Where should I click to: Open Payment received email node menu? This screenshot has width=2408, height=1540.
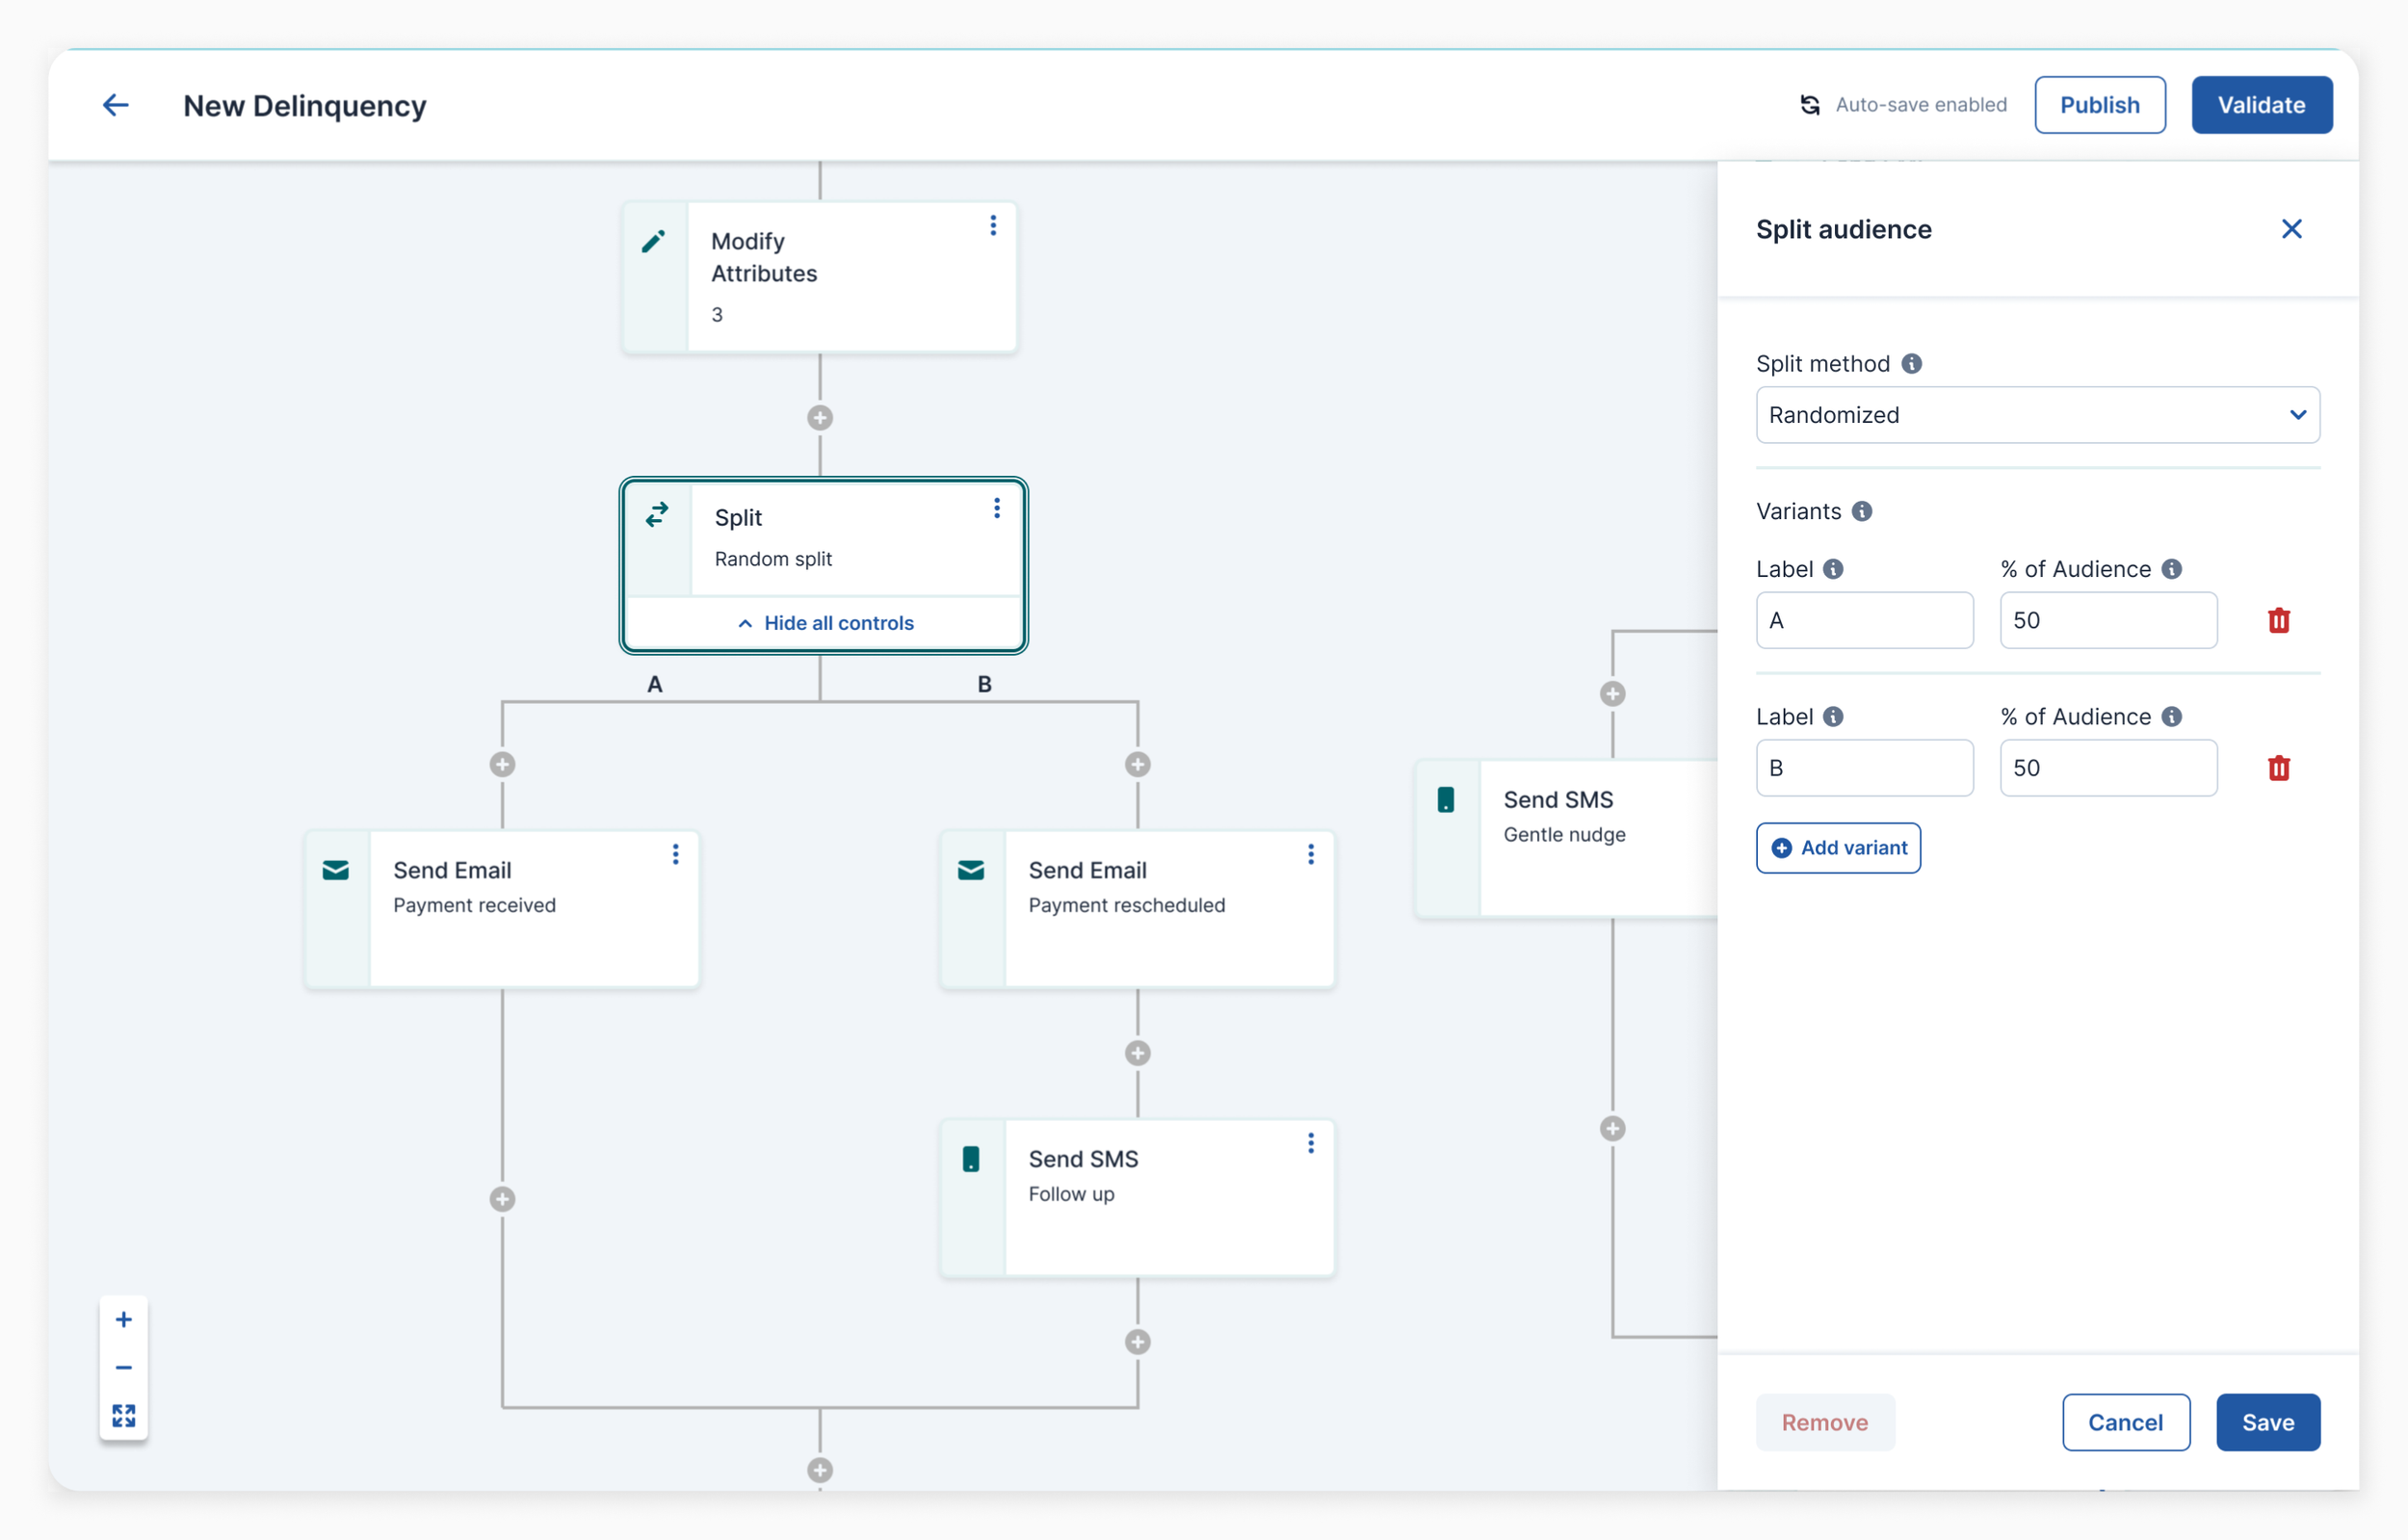676,854
